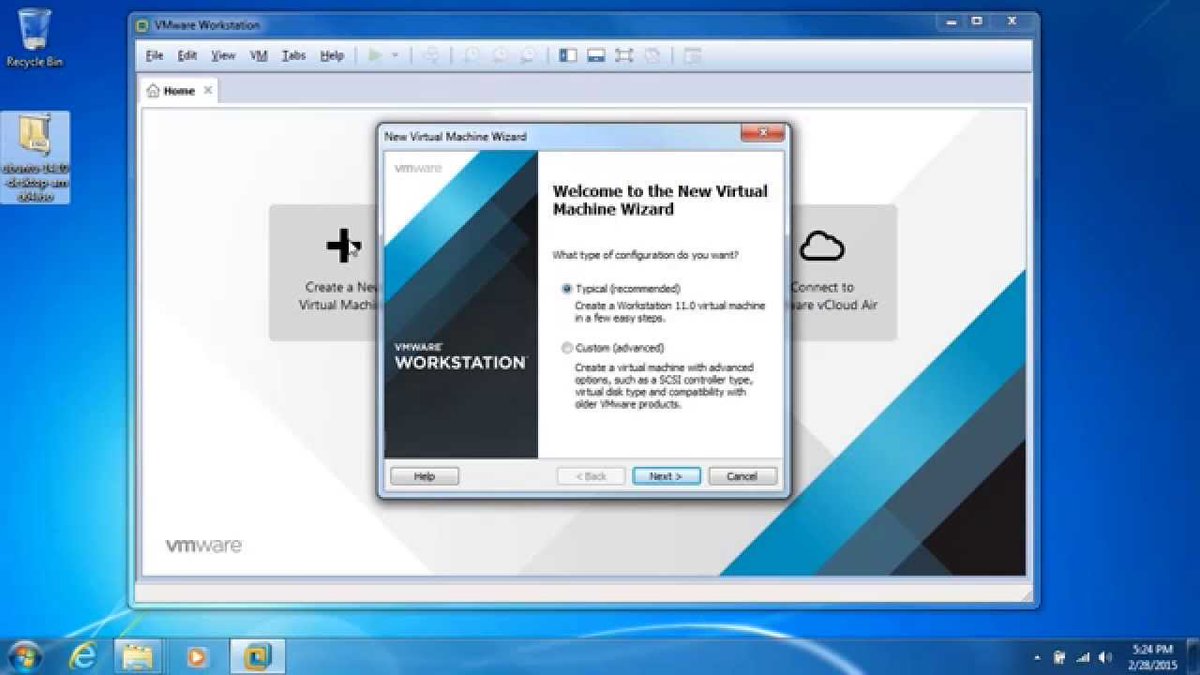Click the Home tab house icon
1200x675 pixels.
pyautogui.click(x=153, y=90)
